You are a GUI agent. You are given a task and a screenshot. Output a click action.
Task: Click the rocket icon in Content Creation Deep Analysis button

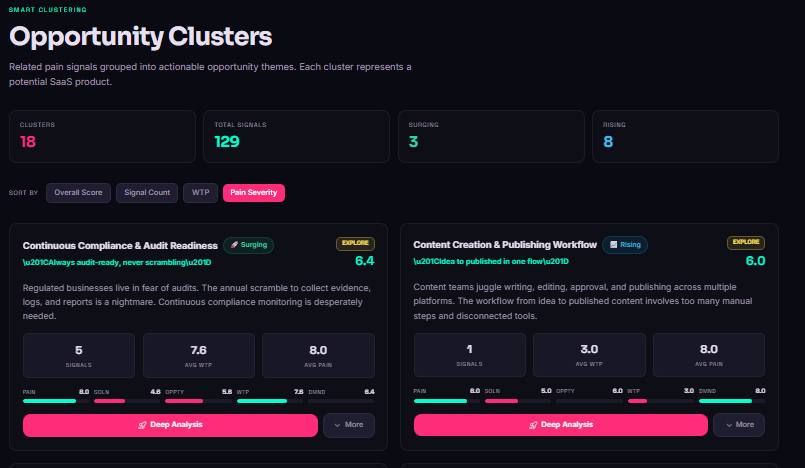533,425
